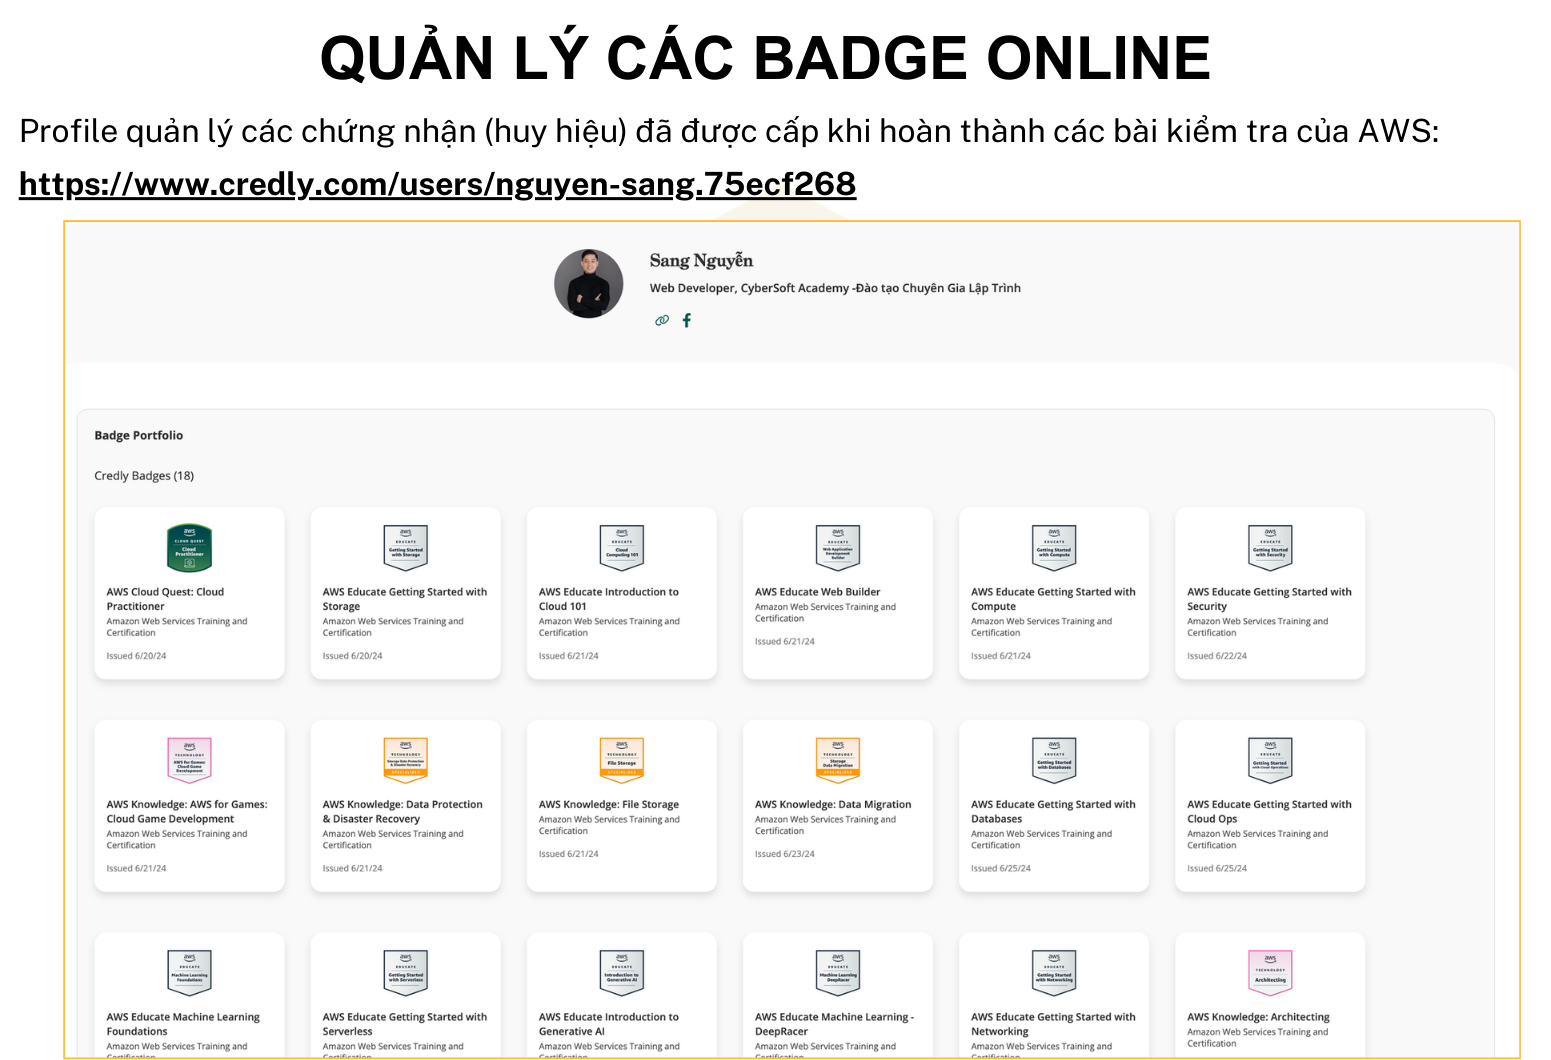Click the Data Protection & Disaster Recovery badge icon
Screen dimensions: 1551x1060
click(x=405, y=760)
